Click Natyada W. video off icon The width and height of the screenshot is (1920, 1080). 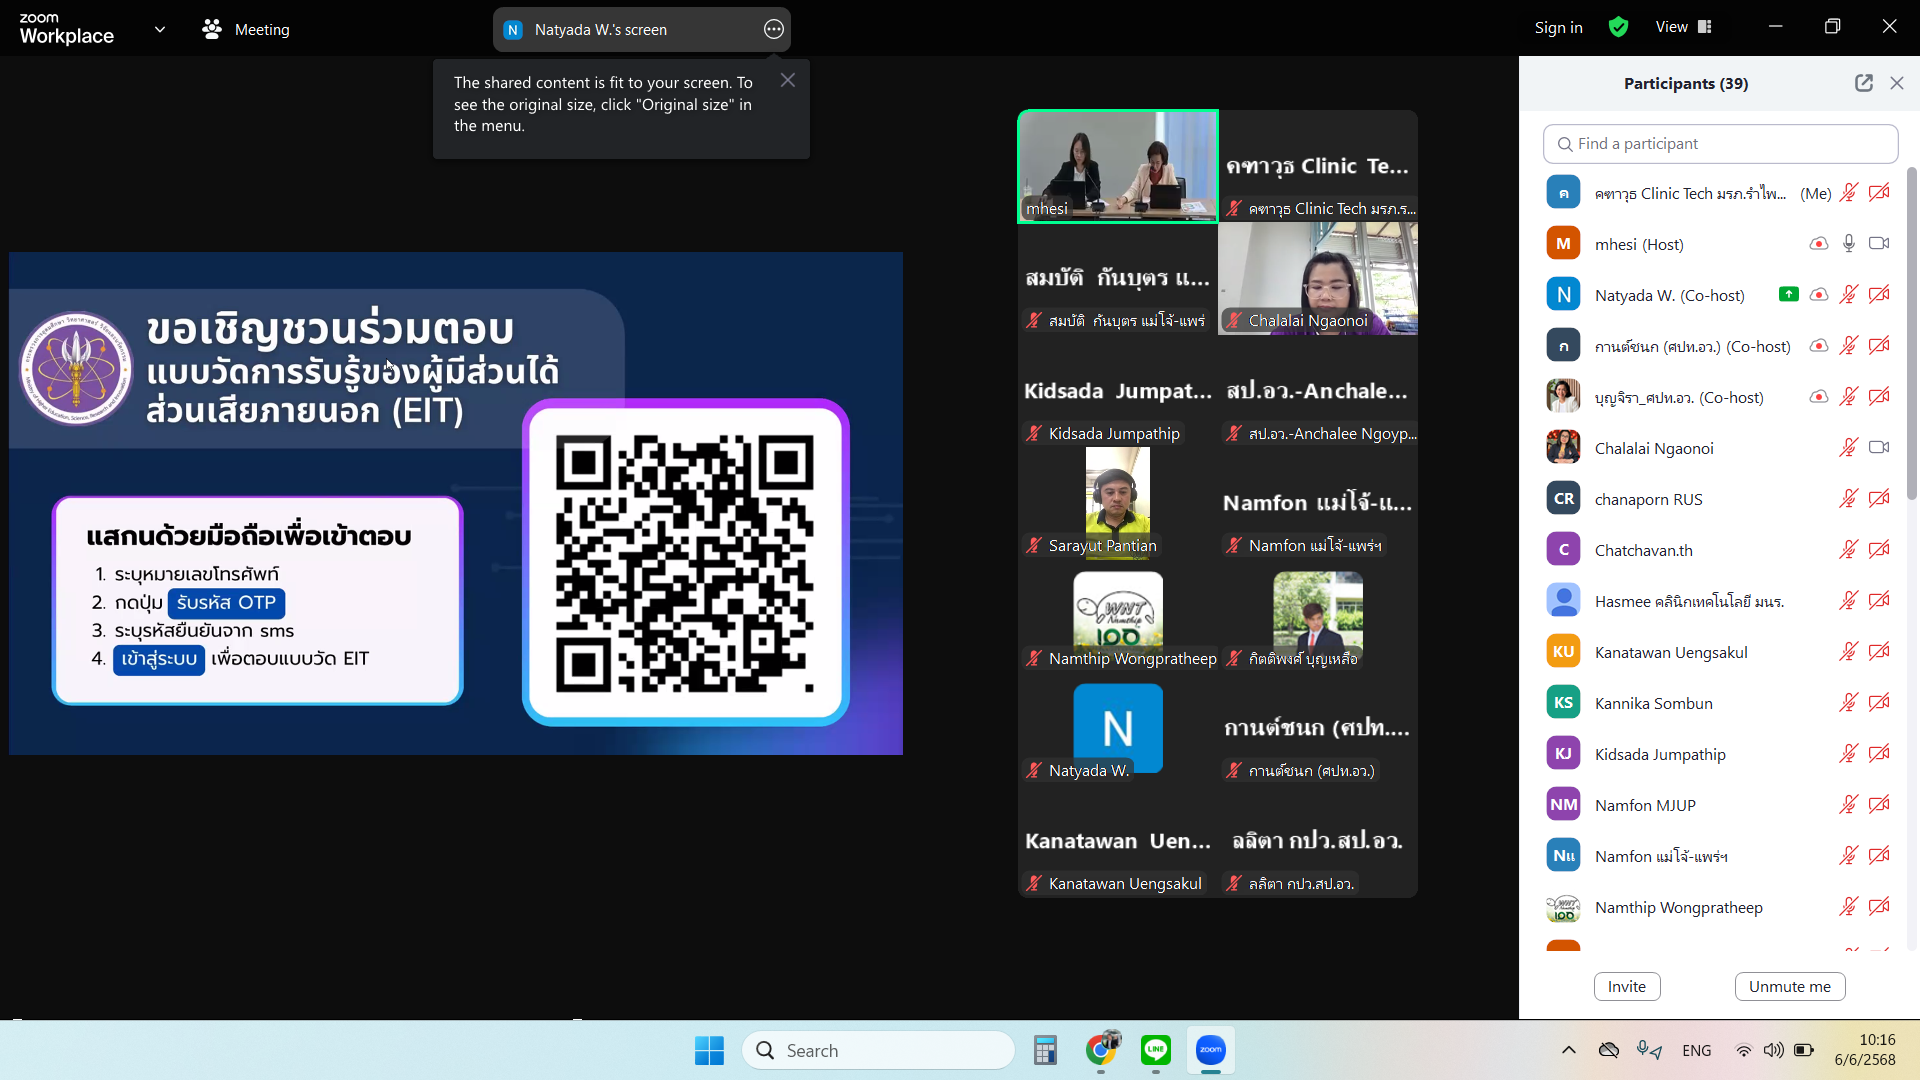tap(1879, 294)
